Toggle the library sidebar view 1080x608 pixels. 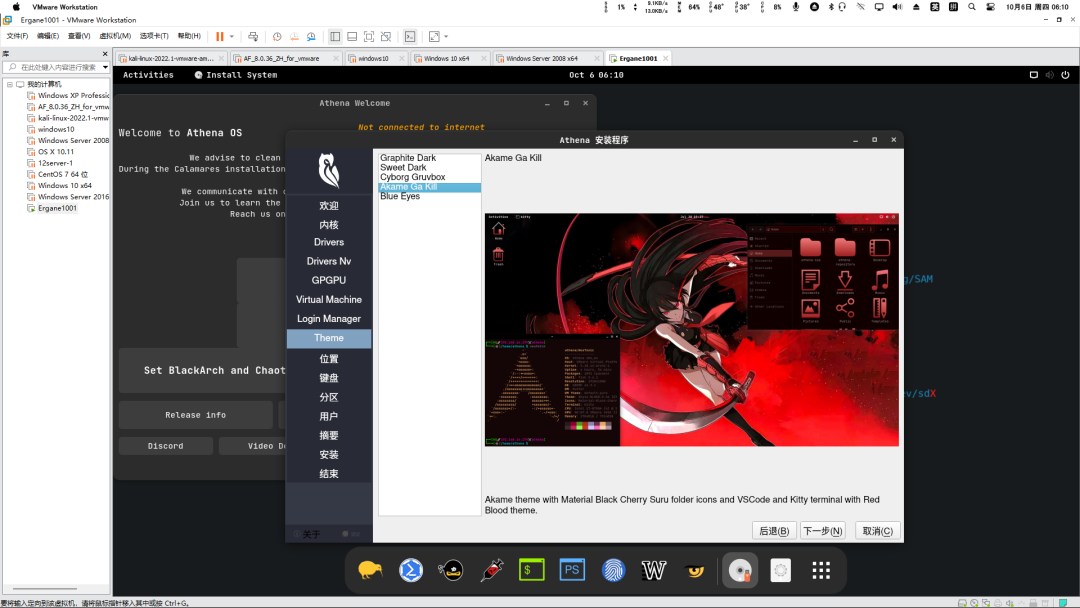335,36
